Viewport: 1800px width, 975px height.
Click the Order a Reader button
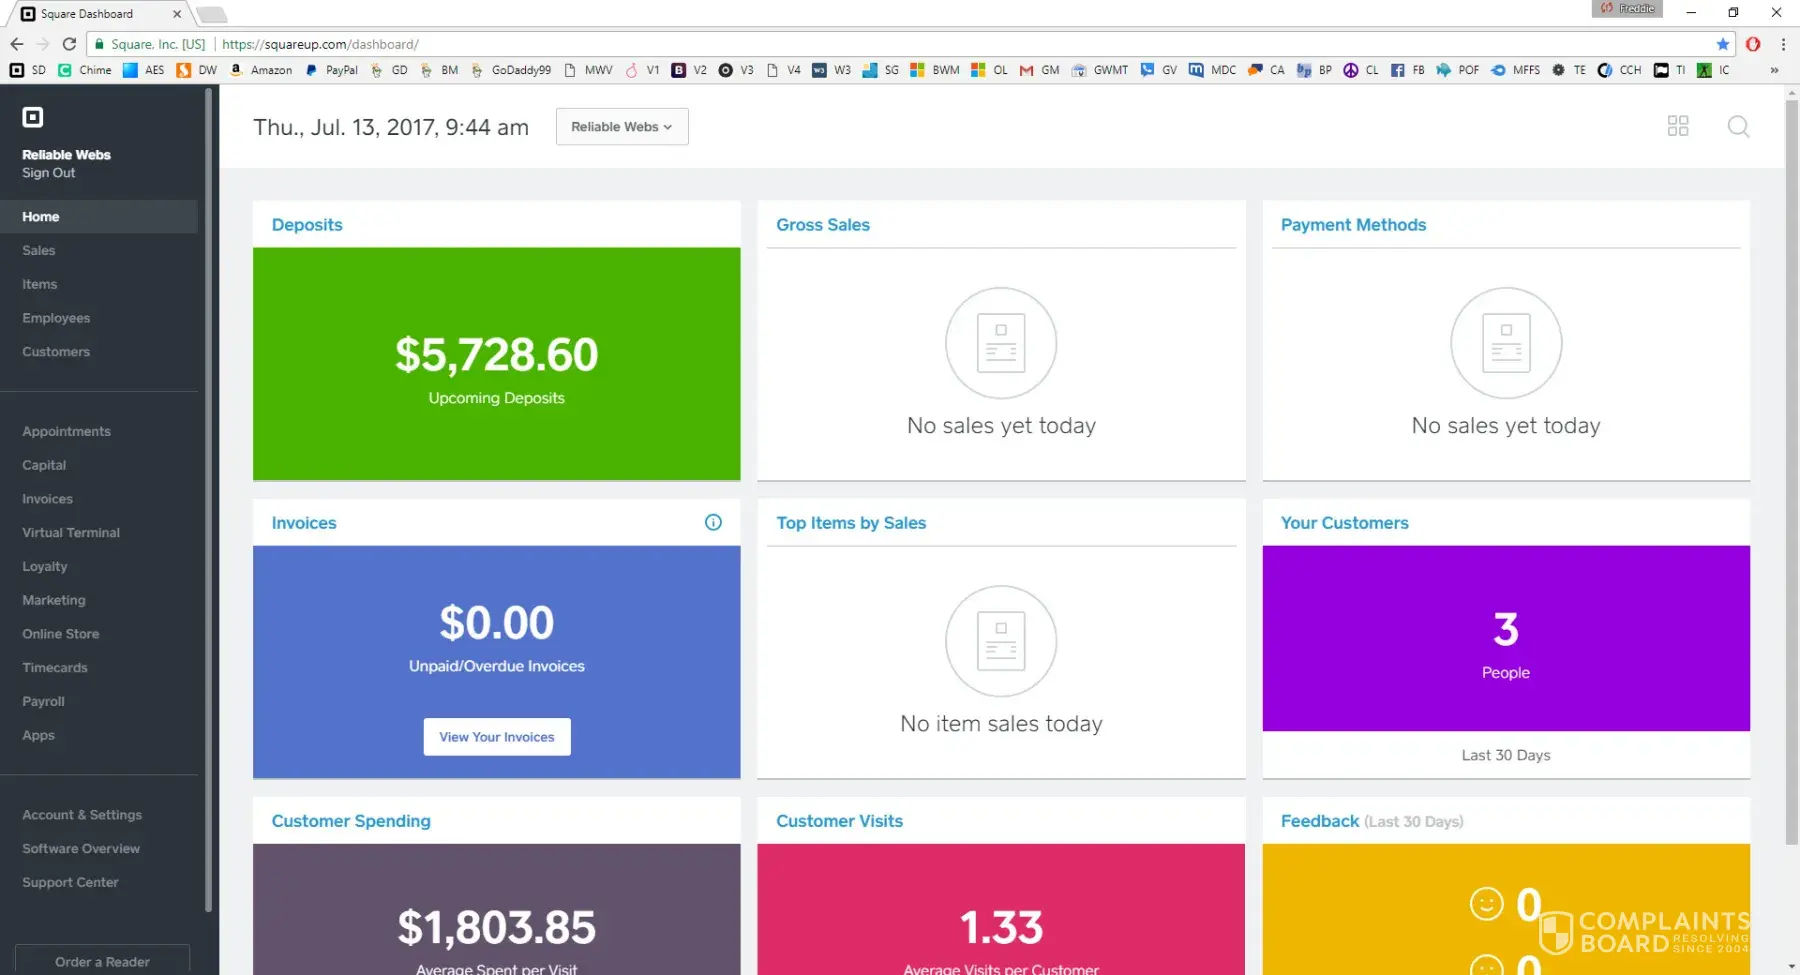click(x=102, y=961)
